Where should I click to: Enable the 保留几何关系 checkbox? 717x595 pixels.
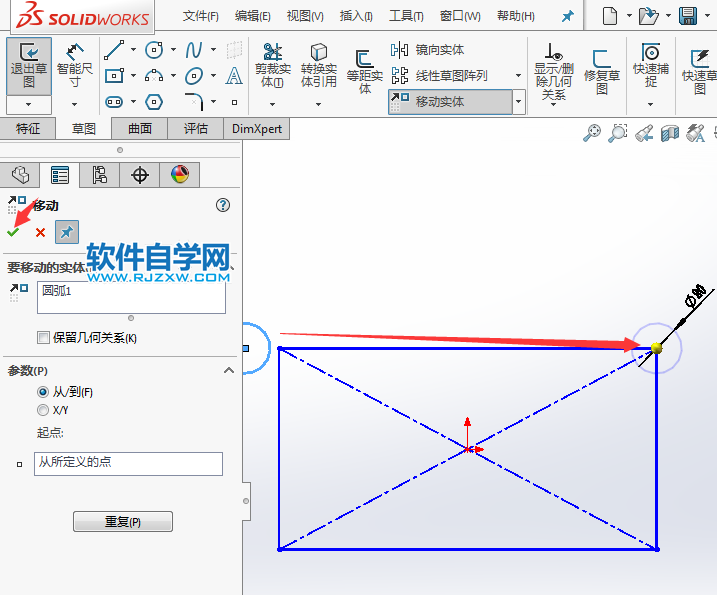[x=43, y=338]
